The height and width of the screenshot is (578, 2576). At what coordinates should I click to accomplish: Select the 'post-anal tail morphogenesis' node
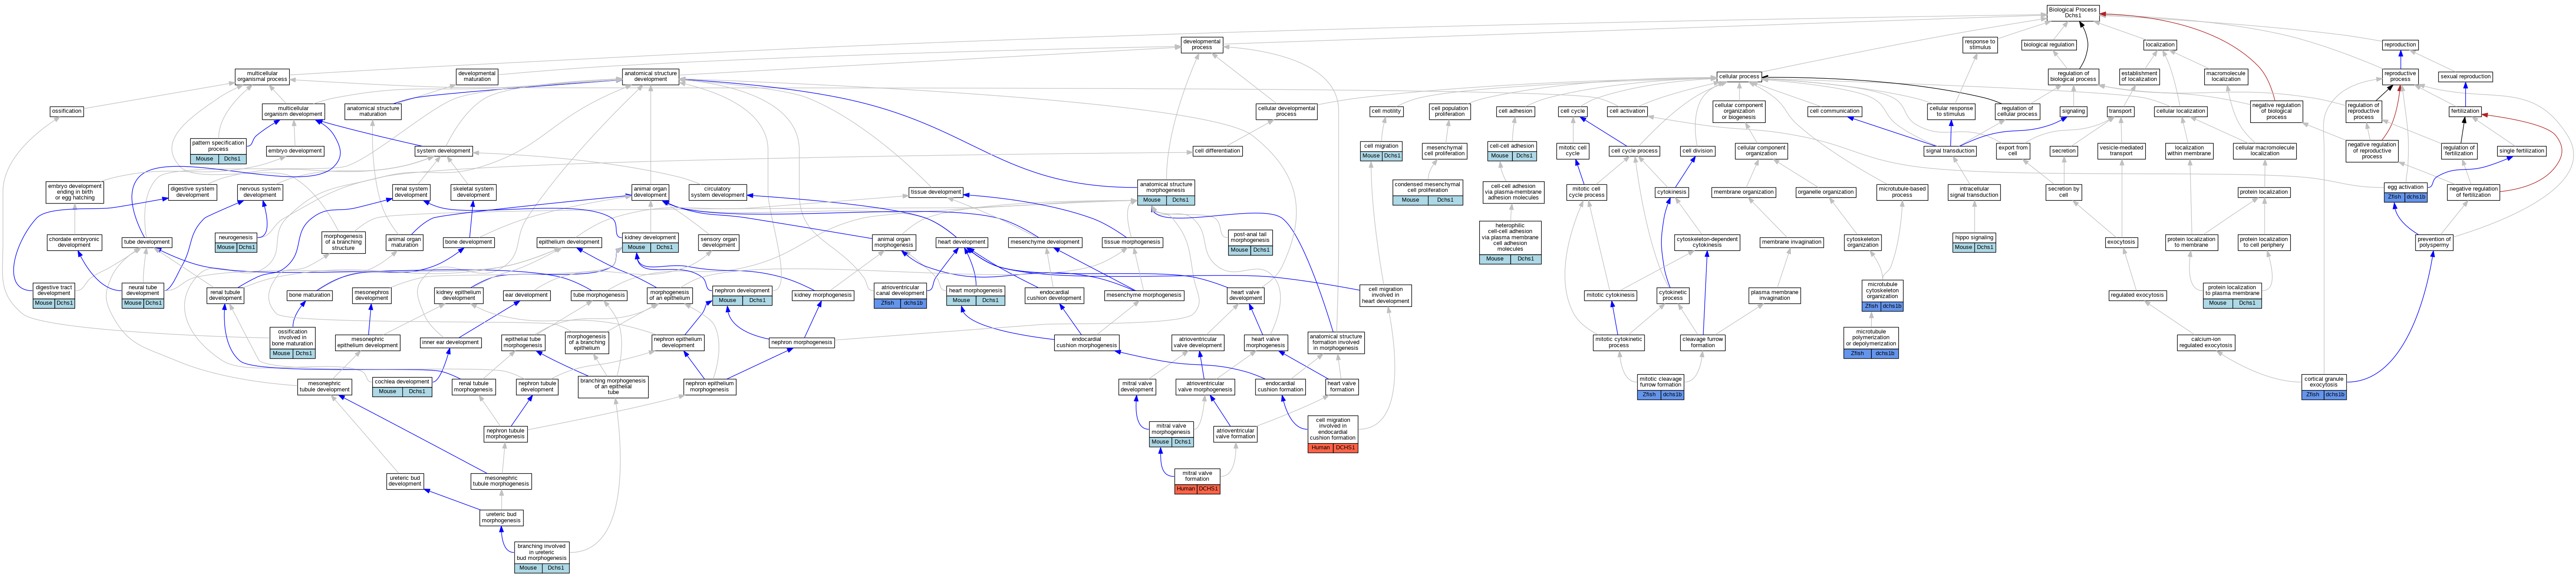(x=1250, y=242)
